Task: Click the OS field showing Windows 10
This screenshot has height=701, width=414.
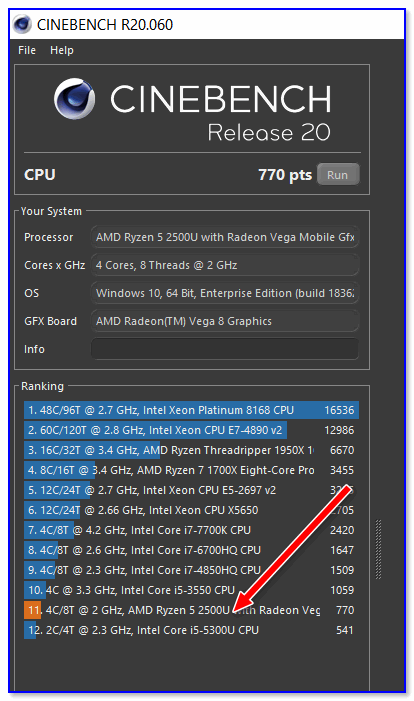Action: pos(225,293)
